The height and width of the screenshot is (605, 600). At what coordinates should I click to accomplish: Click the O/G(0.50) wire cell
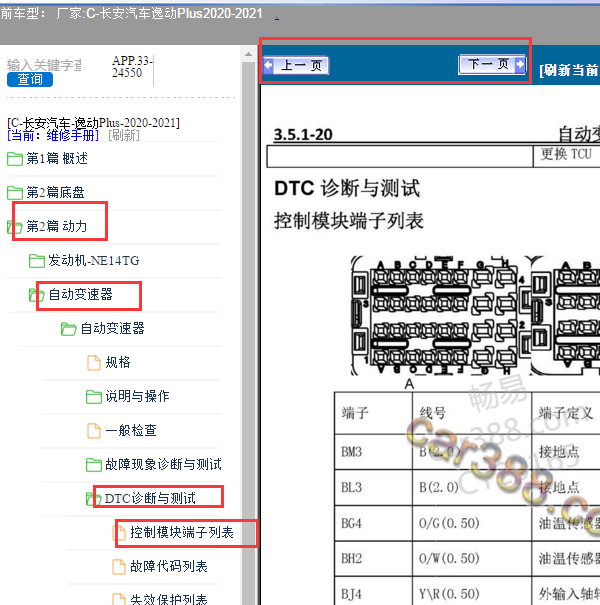[x=472, y=523]
